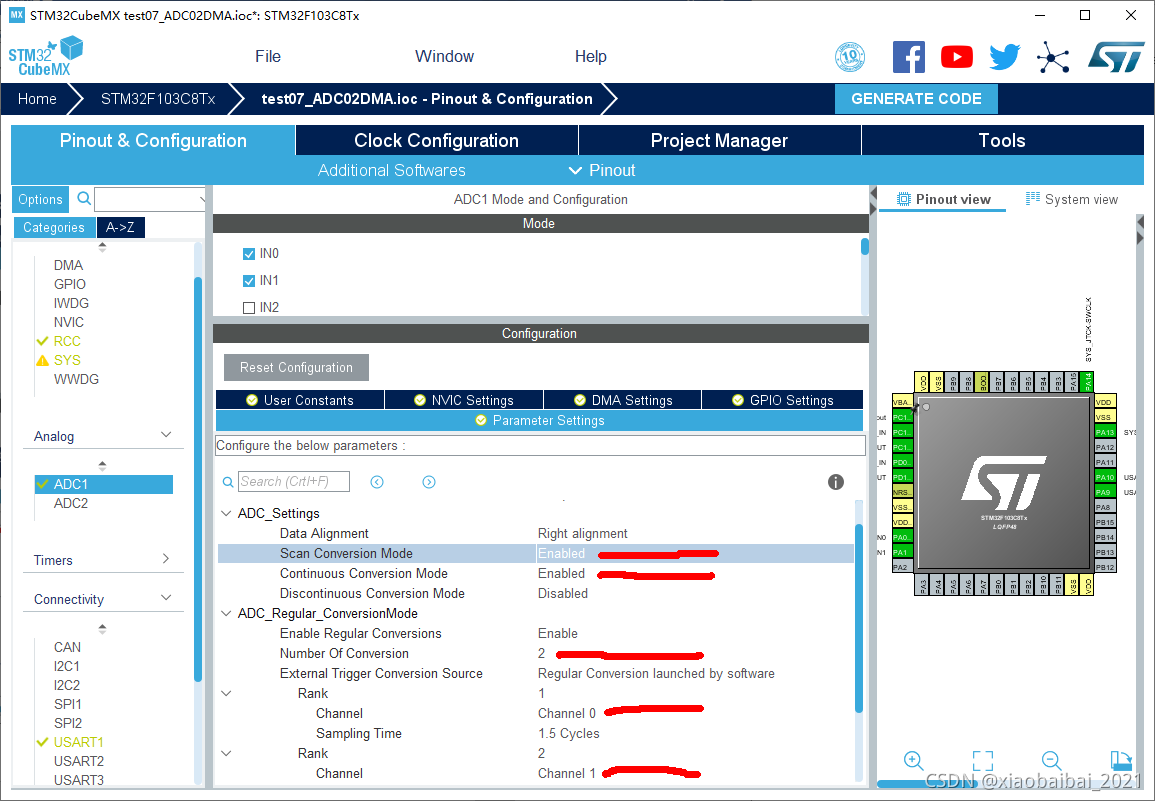Screen dimensions: 1155x801
Task: Click the PA12 pin on the chip
Action: tap(1105, 447)
